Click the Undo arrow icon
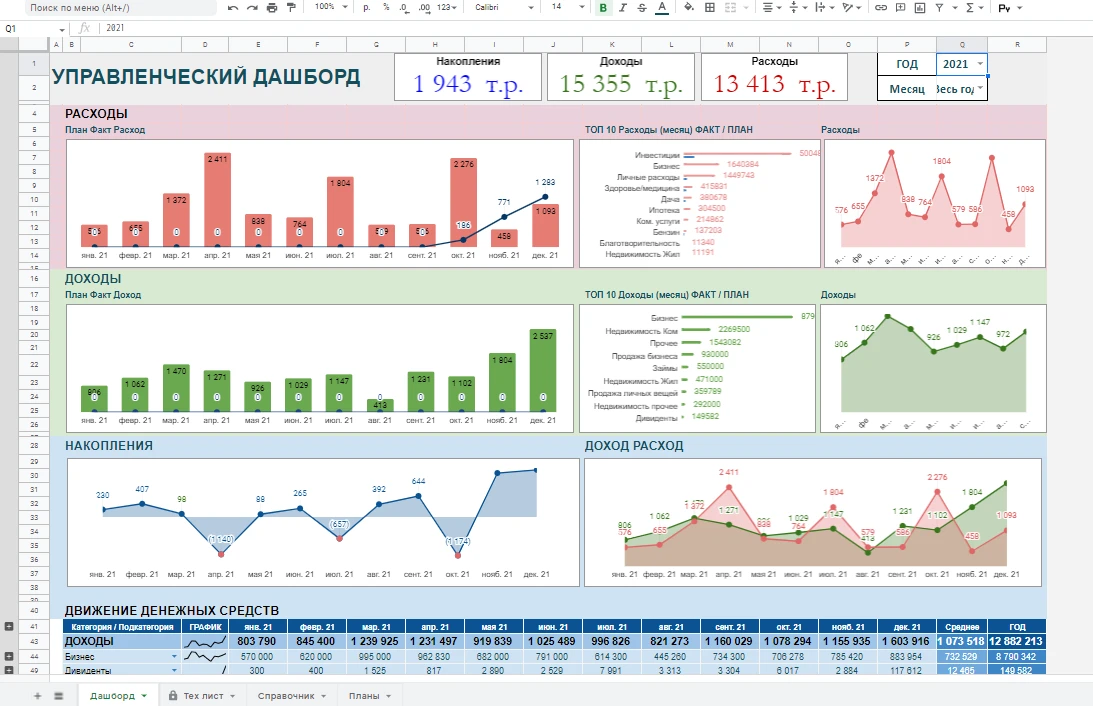The height and width of the screenshot is (706, 1093). click(233, 8)
